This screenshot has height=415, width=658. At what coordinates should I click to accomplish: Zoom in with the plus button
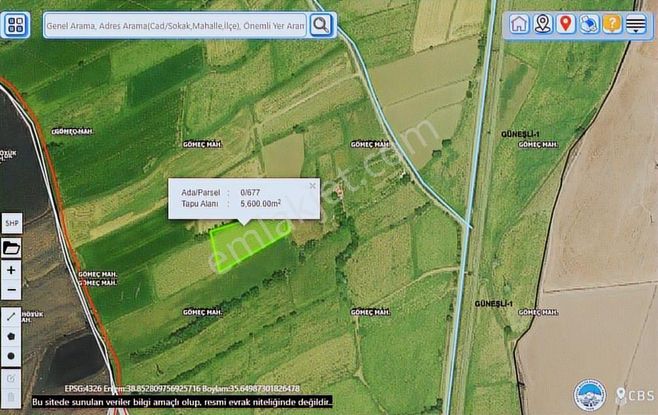[12, 270]
